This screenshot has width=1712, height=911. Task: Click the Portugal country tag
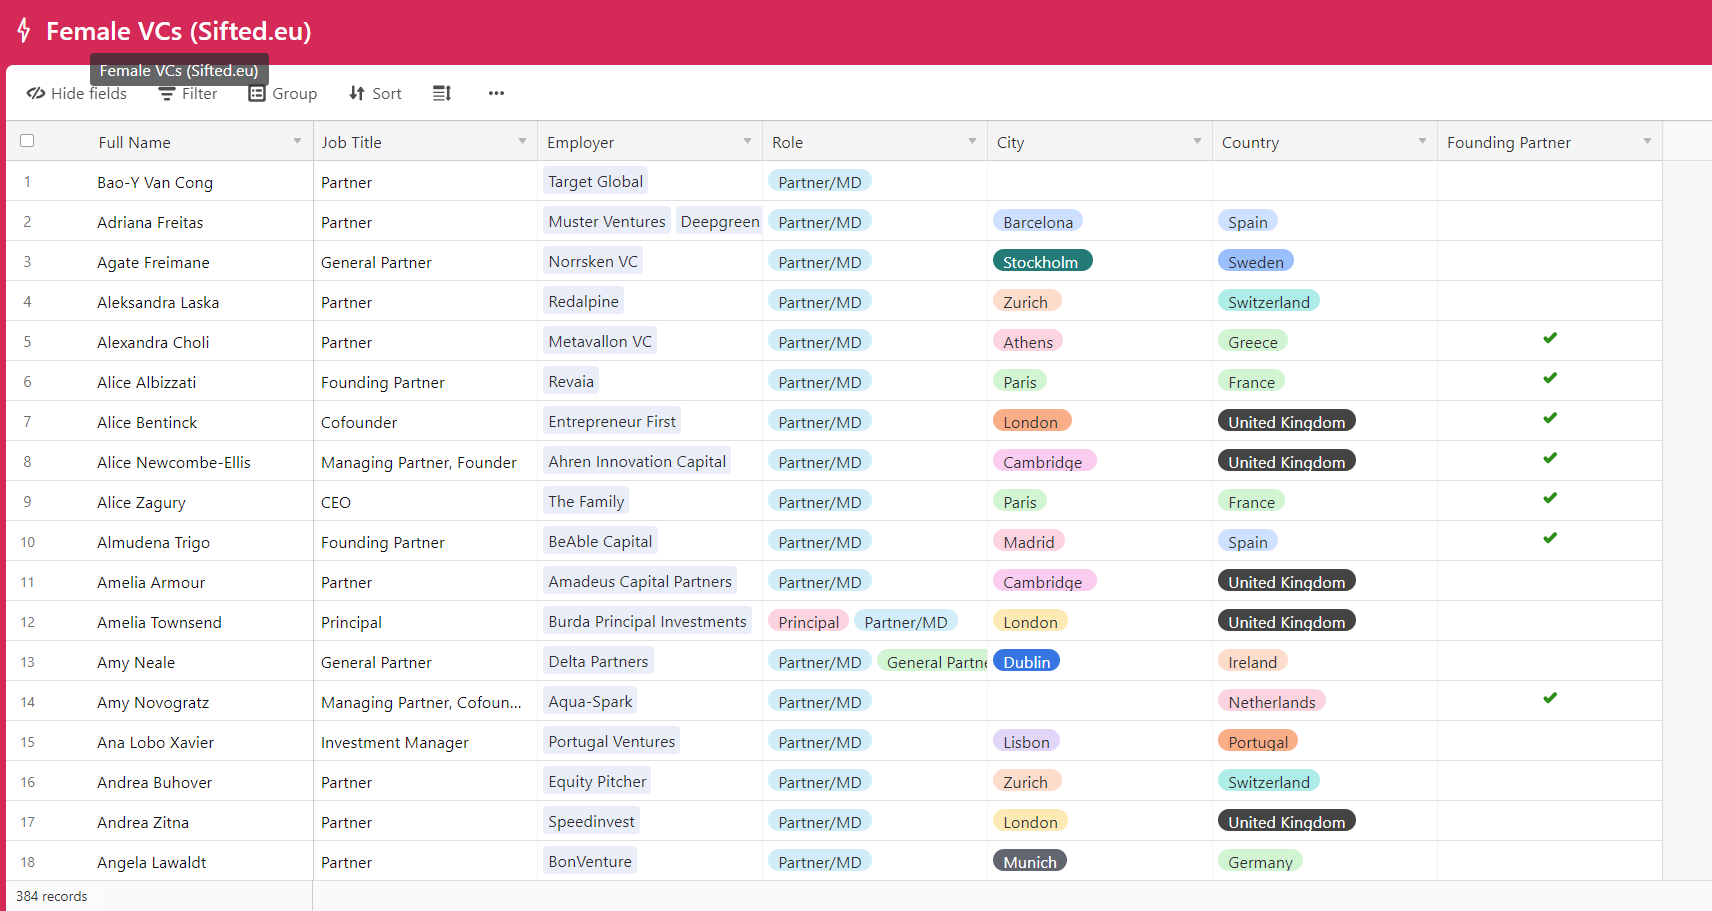(x=1258, y=741)
